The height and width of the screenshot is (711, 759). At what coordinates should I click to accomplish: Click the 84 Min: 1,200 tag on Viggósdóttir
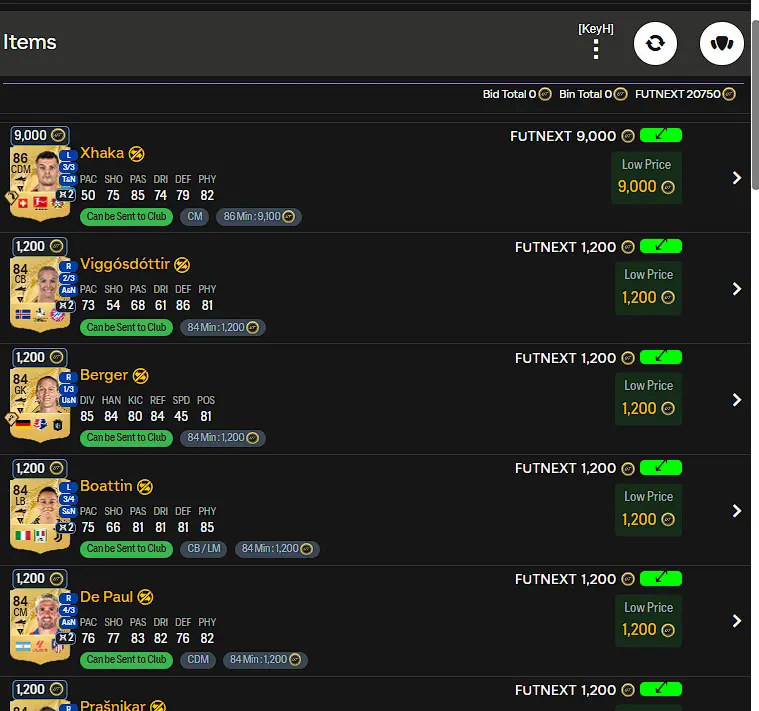223,328
